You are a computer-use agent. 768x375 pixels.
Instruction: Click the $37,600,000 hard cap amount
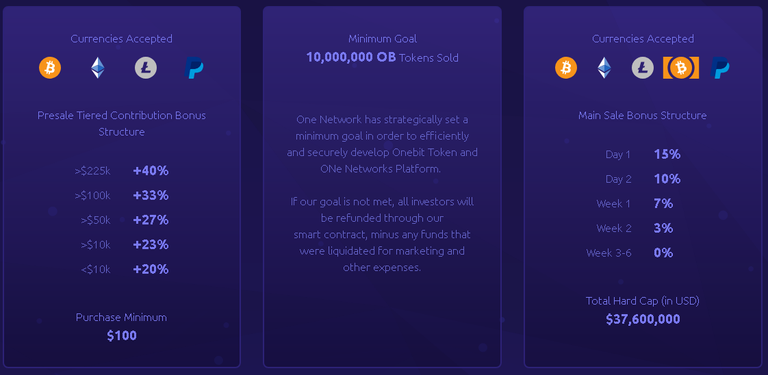pyautogui.click(x=643, y=320)
